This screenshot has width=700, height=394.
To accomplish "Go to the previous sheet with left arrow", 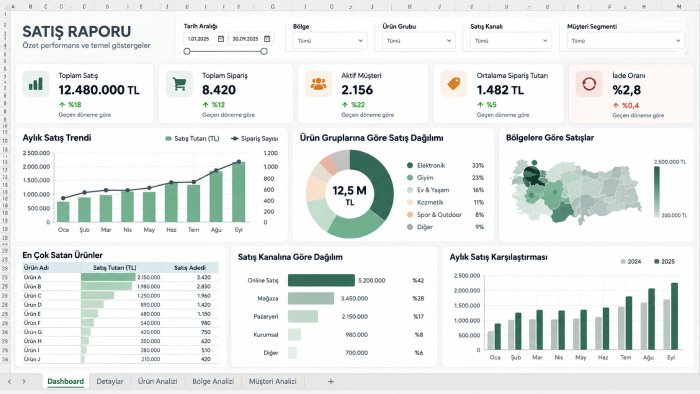I will click(9, 382).
